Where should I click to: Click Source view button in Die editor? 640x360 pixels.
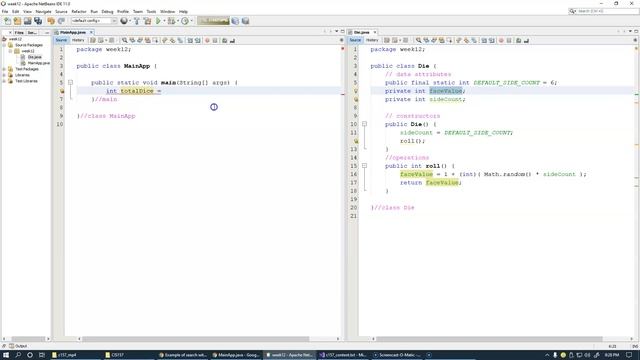[x=355, y=40]
